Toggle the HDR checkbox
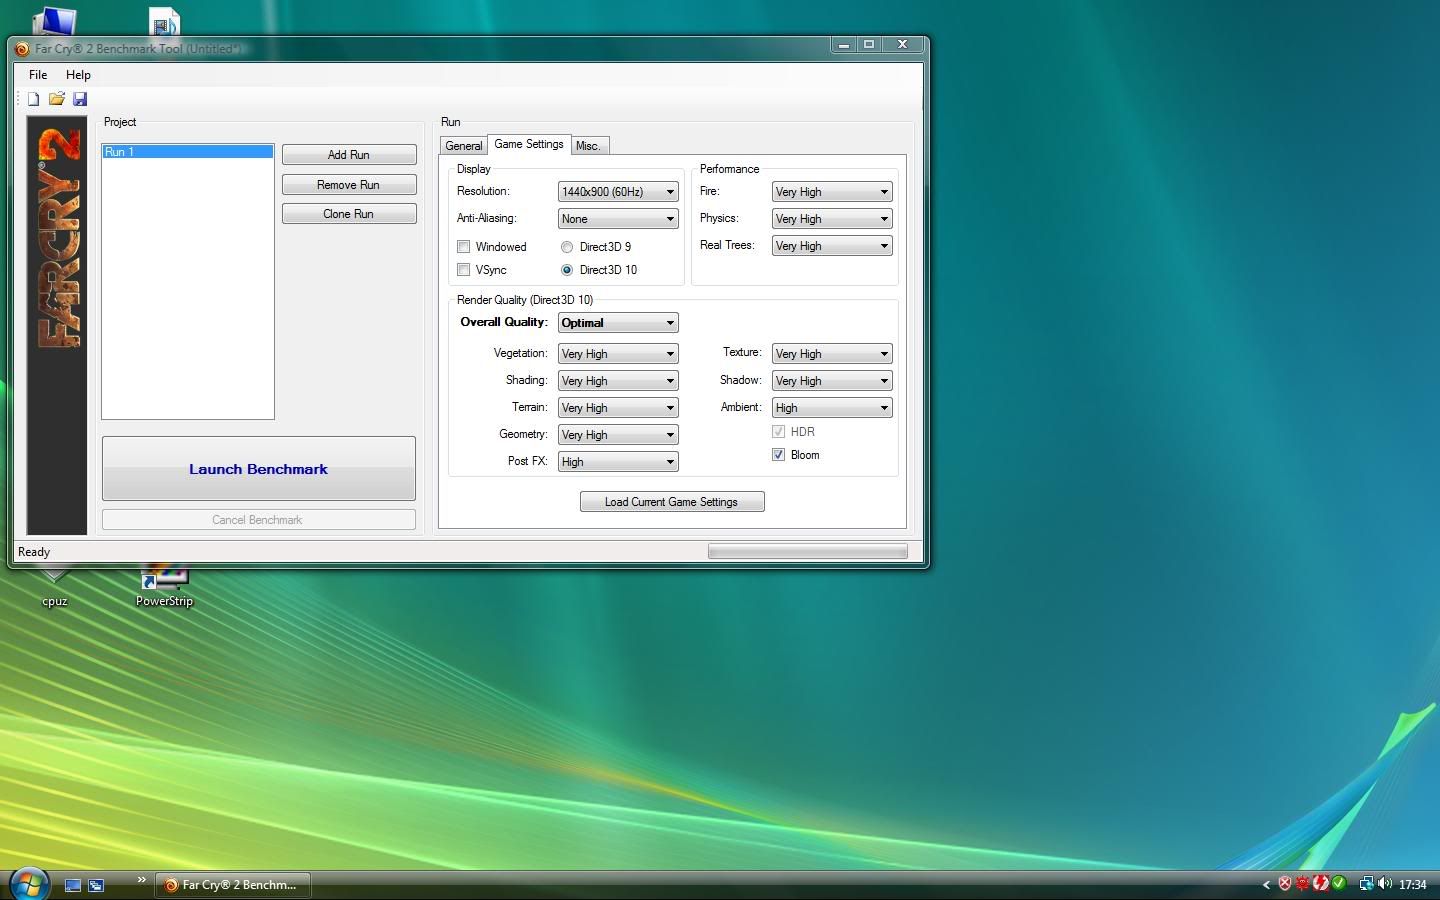The height and width of the screenshot is (900, 1440). (x=778, y=432)
